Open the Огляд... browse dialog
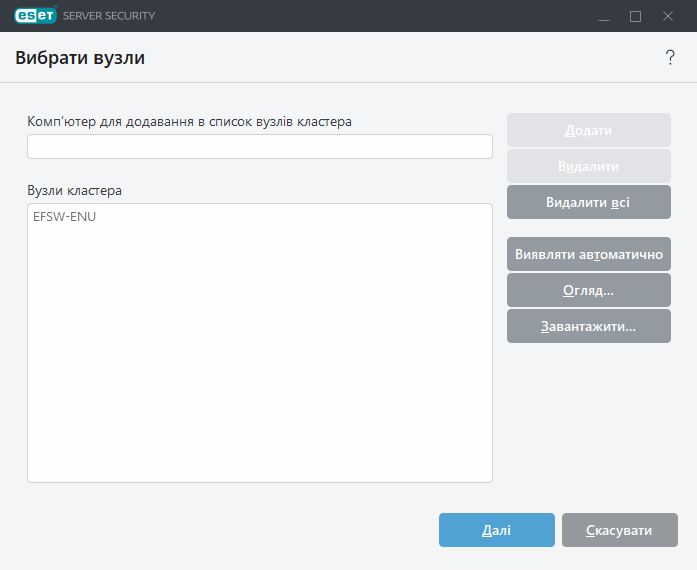The image size is (697, 570). coord(588,290)
